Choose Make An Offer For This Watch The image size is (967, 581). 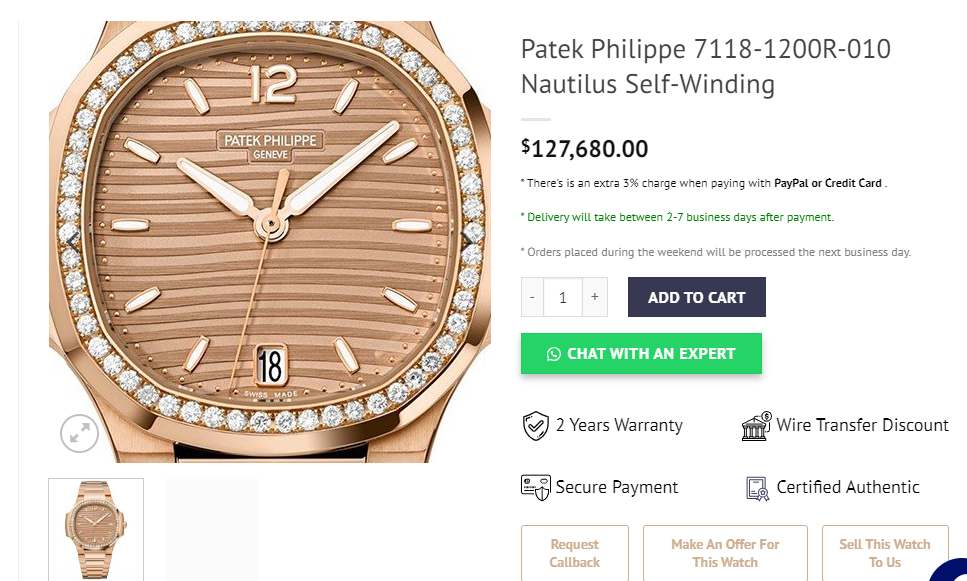(x=725, y=553)
